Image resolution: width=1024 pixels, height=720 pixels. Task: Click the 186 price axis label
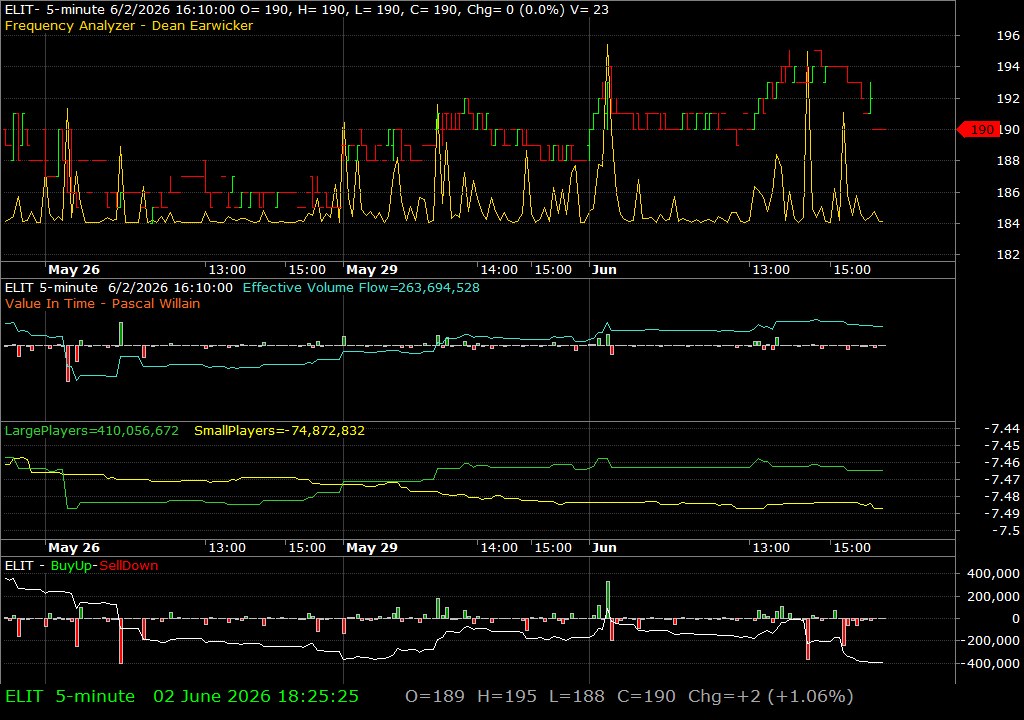click(x=1008, y=192)
